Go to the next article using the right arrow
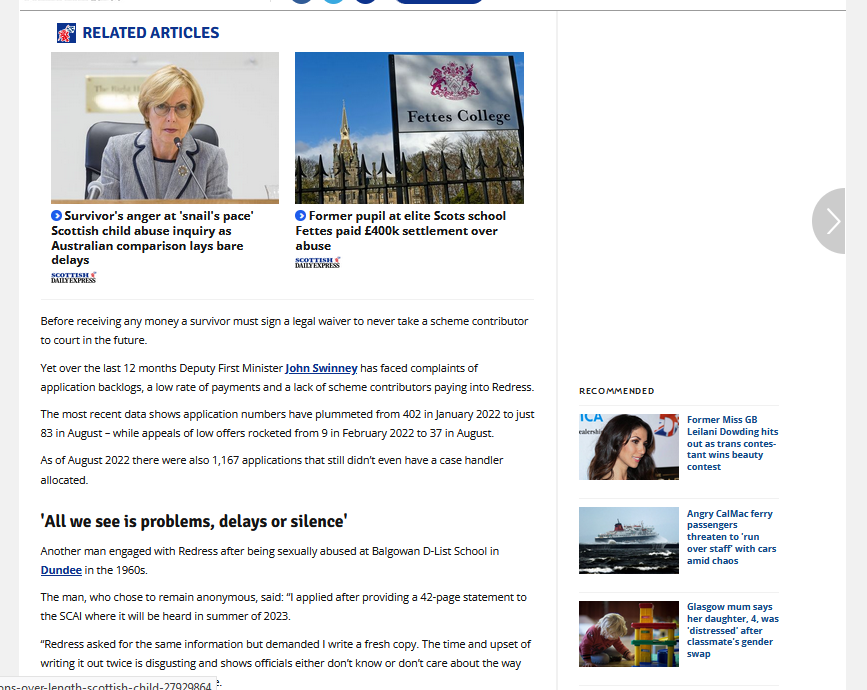867x690 pixels. (x=829, y=221)
